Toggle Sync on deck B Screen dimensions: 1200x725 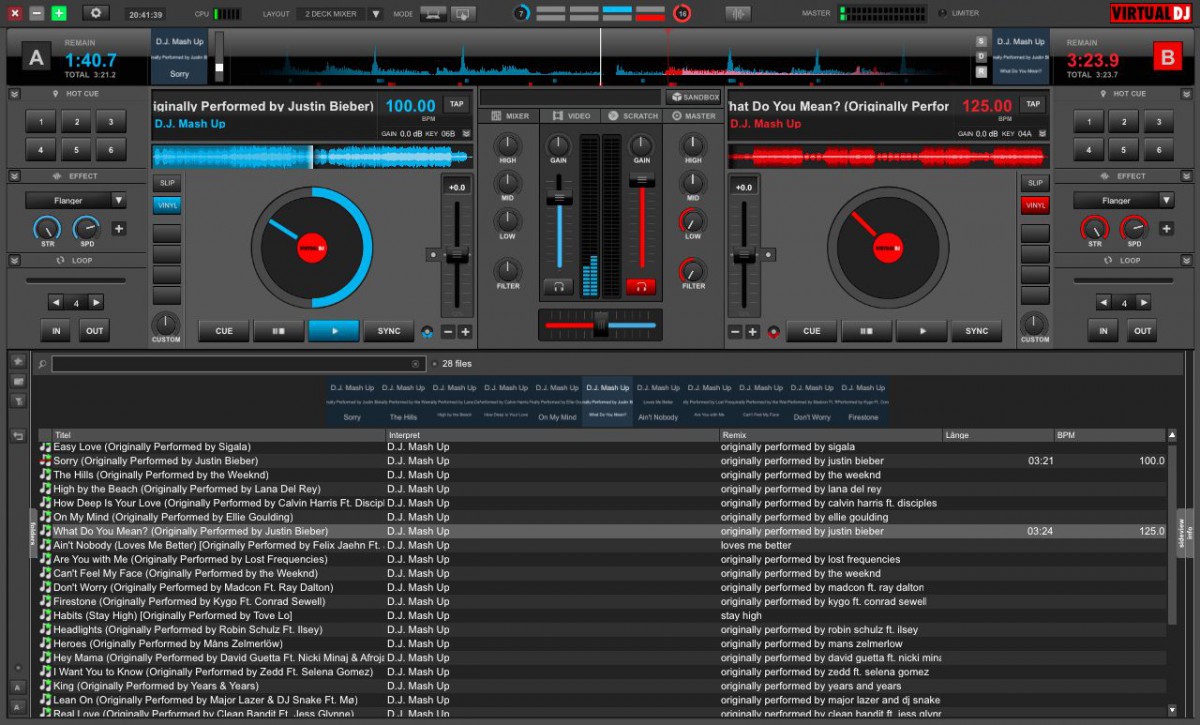coord(976,331)
